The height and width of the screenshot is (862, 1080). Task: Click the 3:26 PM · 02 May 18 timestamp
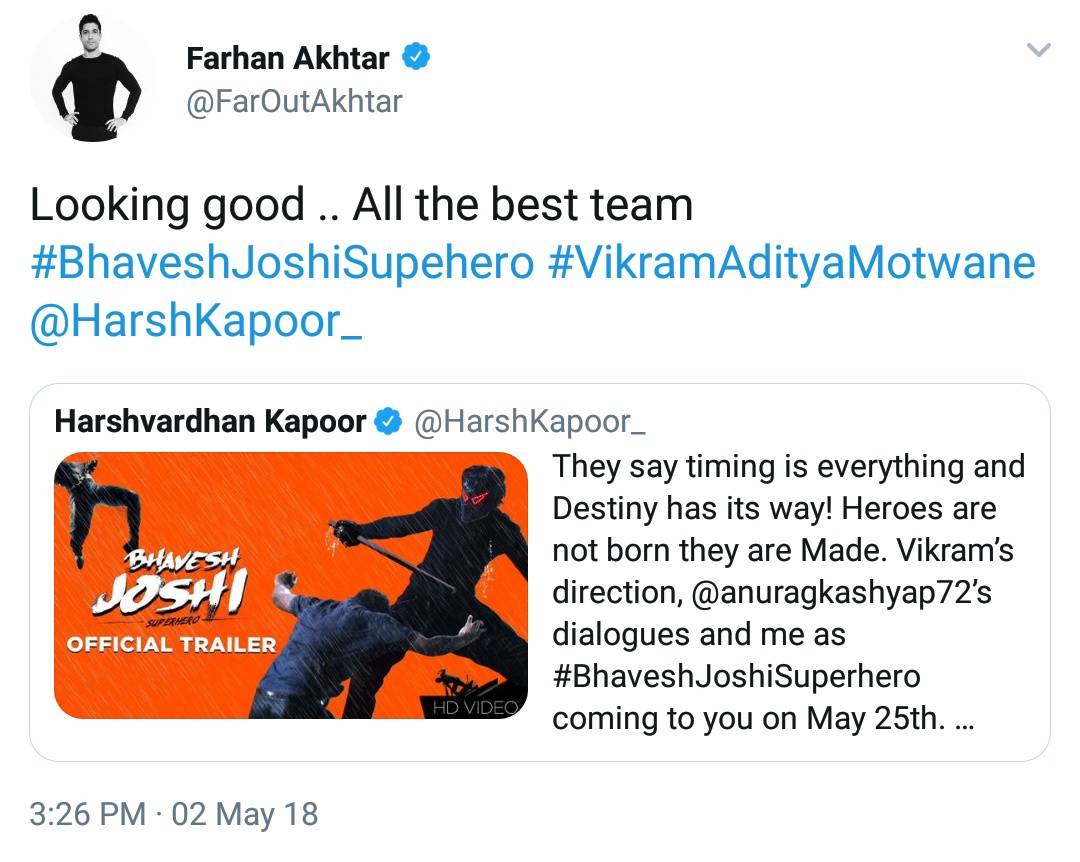click(174, 814)
